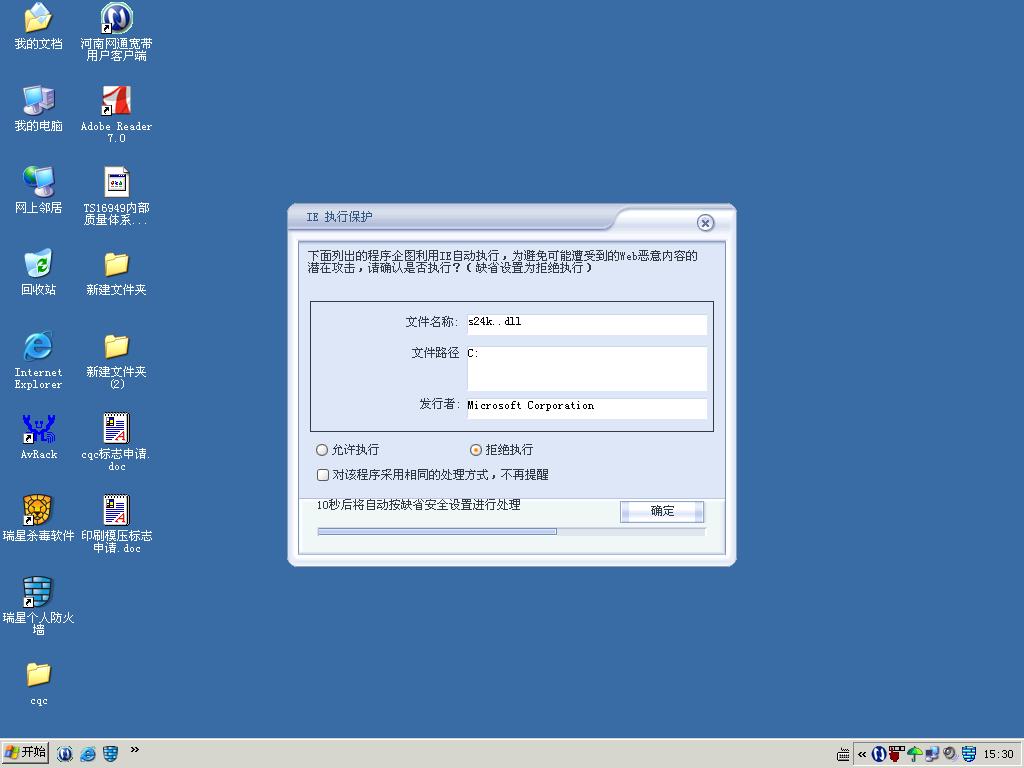Click the blue N tray icon

tap(879, 754)
